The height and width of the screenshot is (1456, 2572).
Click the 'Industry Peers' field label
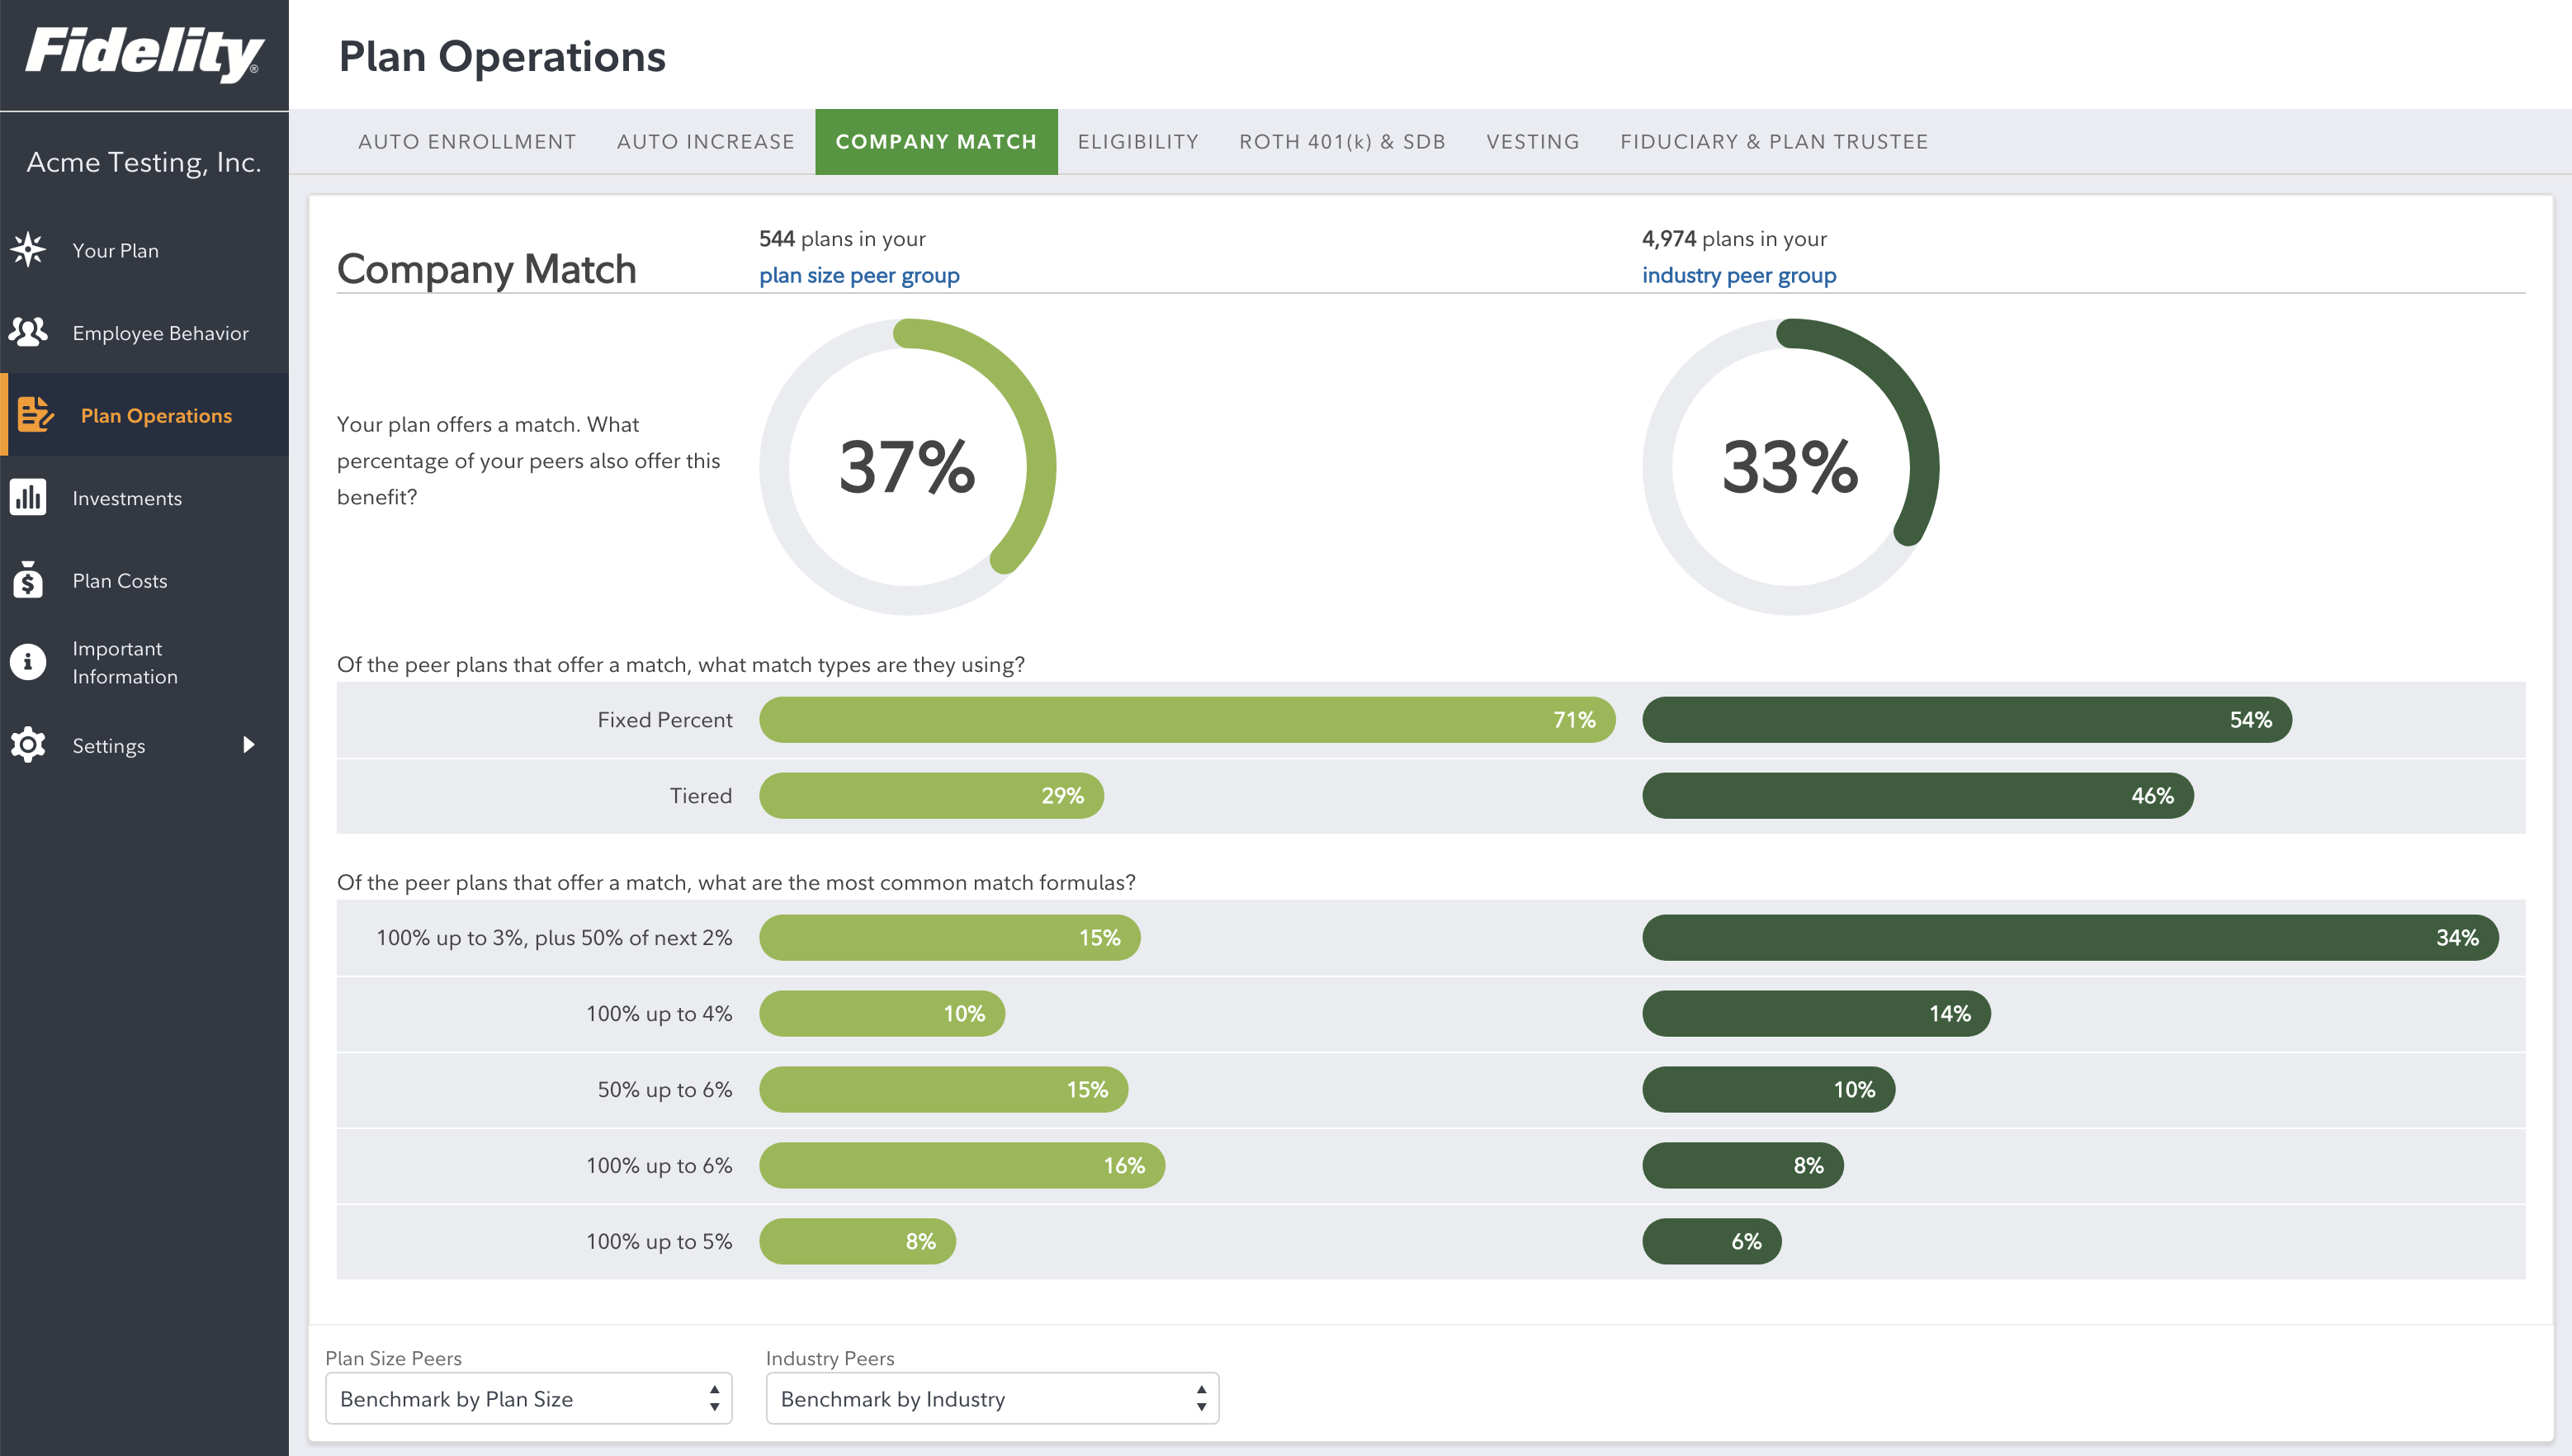click(x=830, y=1358)
